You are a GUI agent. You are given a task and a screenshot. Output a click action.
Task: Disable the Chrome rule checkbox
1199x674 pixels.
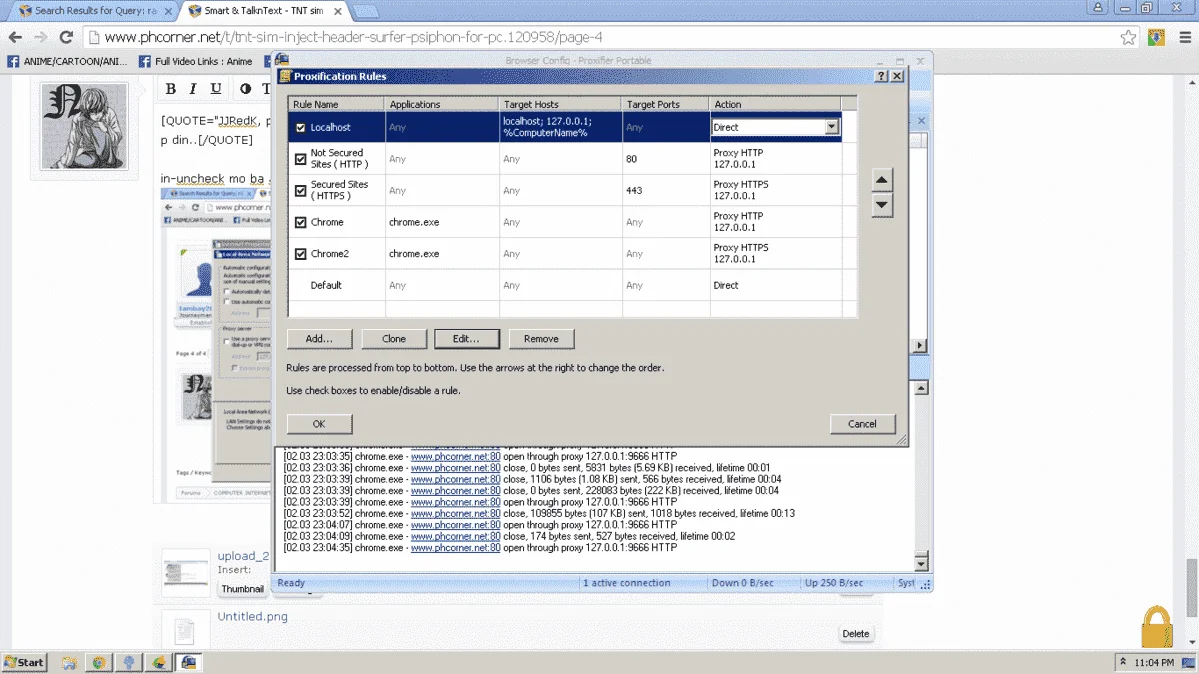[301, 223]
